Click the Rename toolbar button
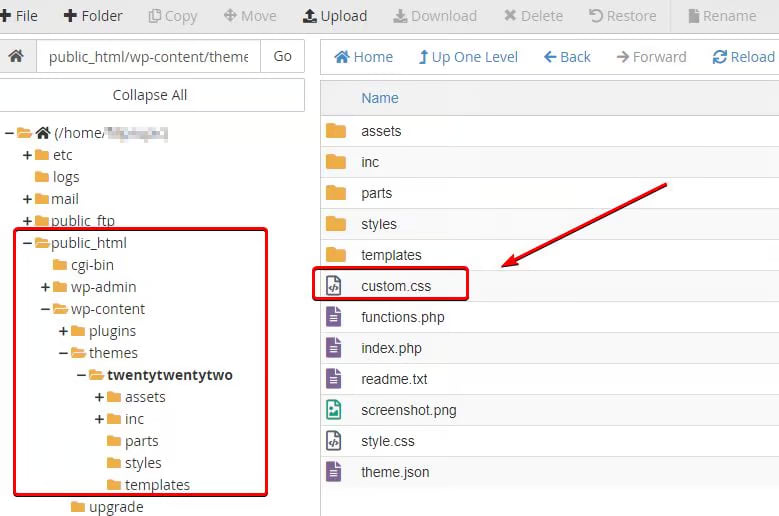 coord(722,16)
